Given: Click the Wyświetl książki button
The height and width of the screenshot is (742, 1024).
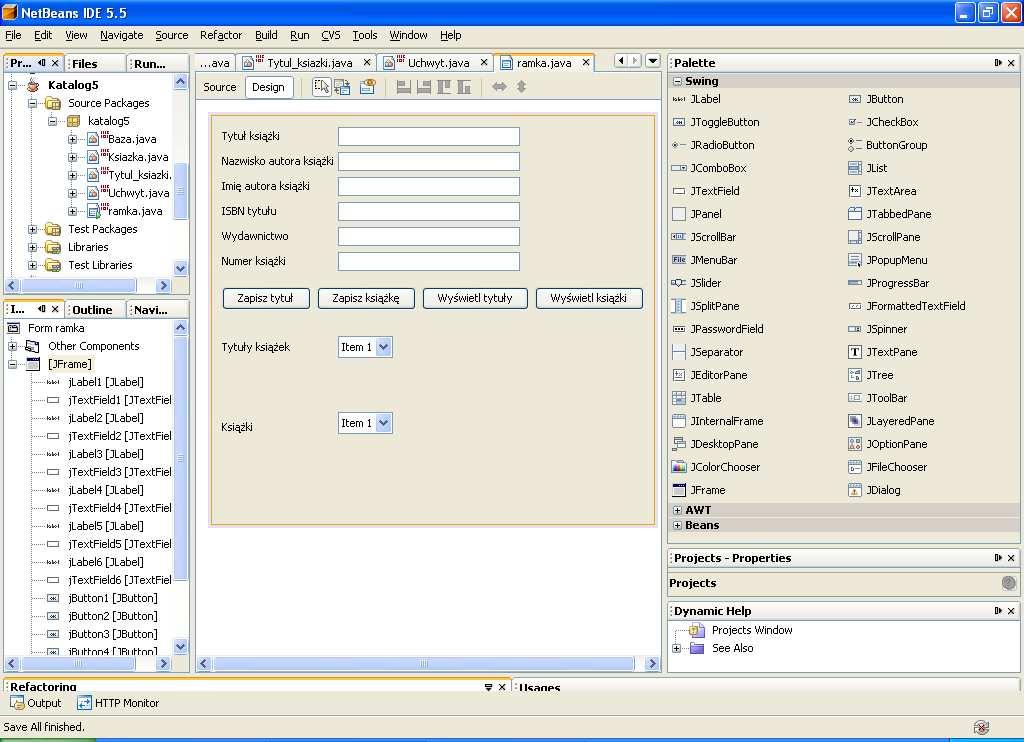Looking at the screenshot, I should pos(589,298).
